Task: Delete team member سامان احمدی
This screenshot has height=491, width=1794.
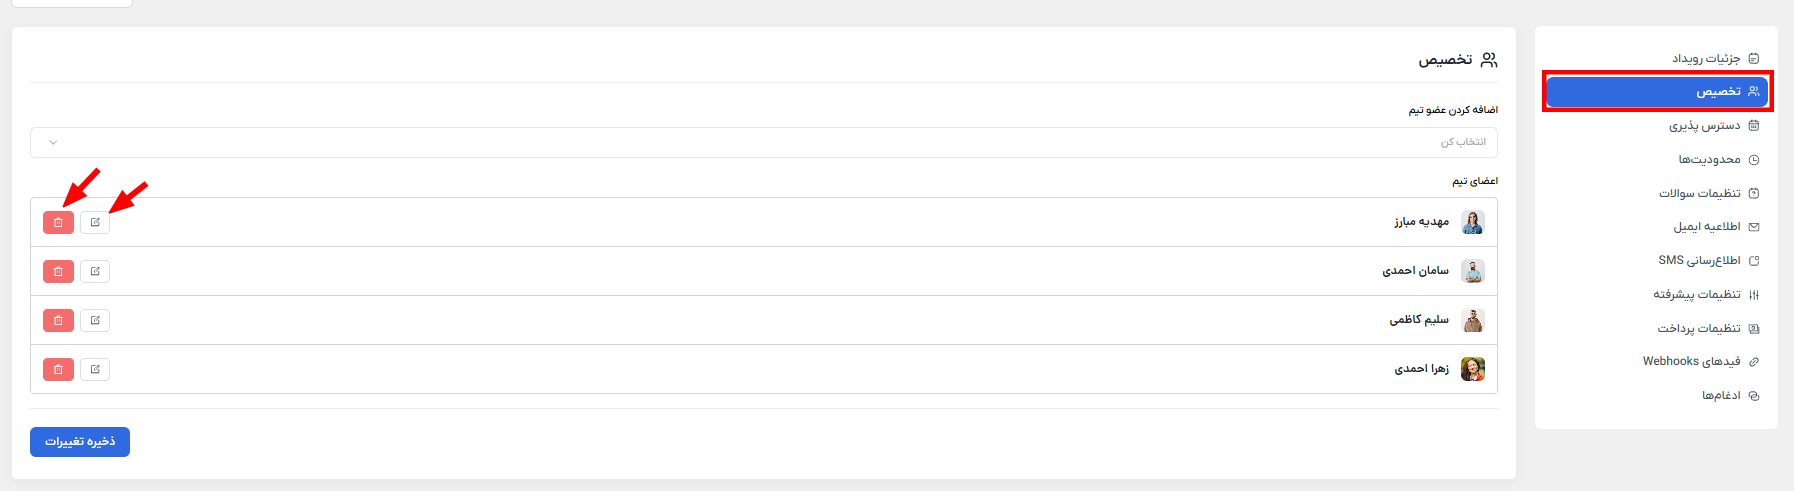Action: 58,271
